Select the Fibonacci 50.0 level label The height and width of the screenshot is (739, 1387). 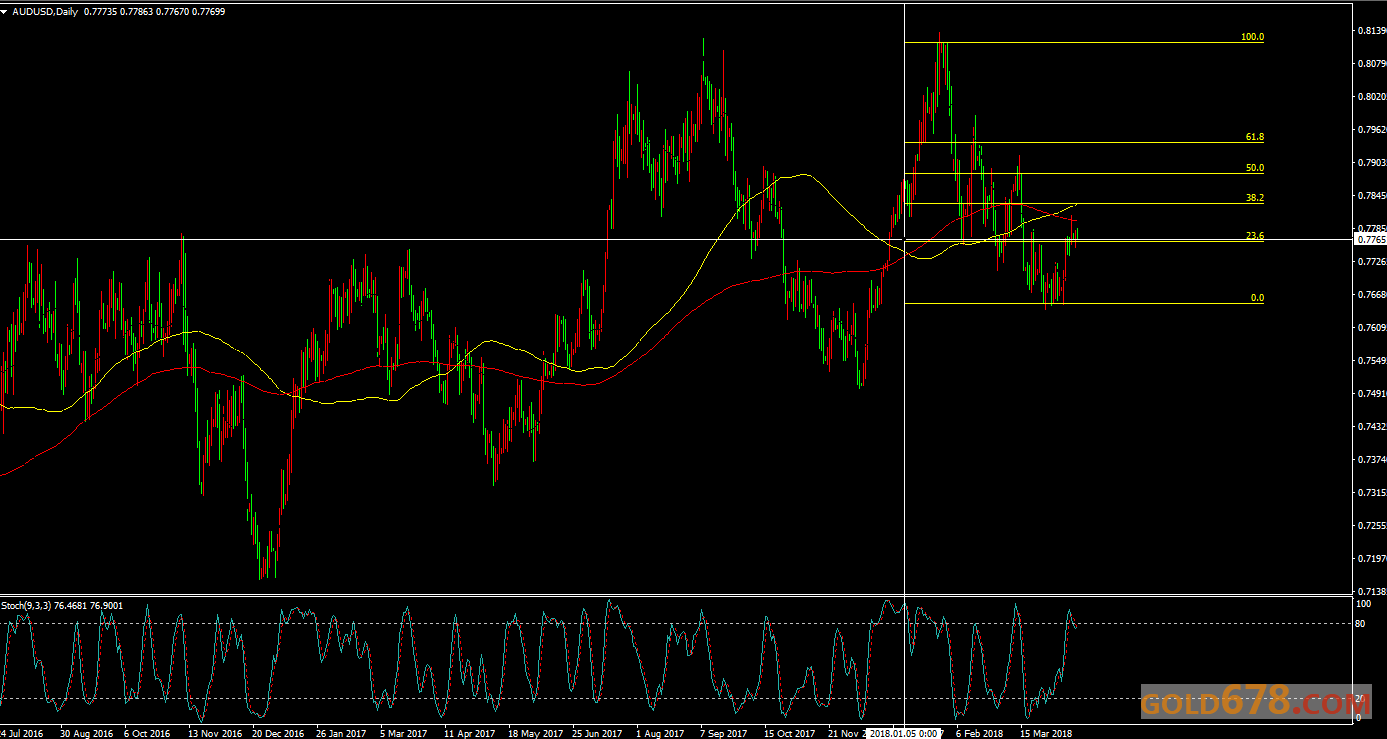pos(1255,168)
